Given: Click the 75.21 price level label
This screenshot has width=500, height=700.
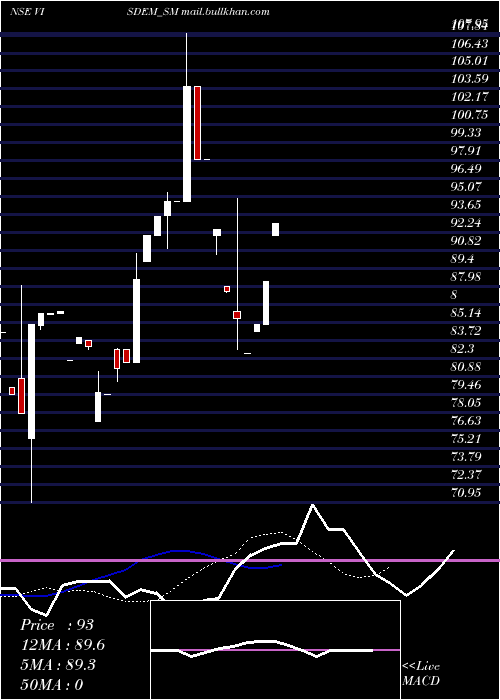Looking at the screenshot, I should click(466, 439).
